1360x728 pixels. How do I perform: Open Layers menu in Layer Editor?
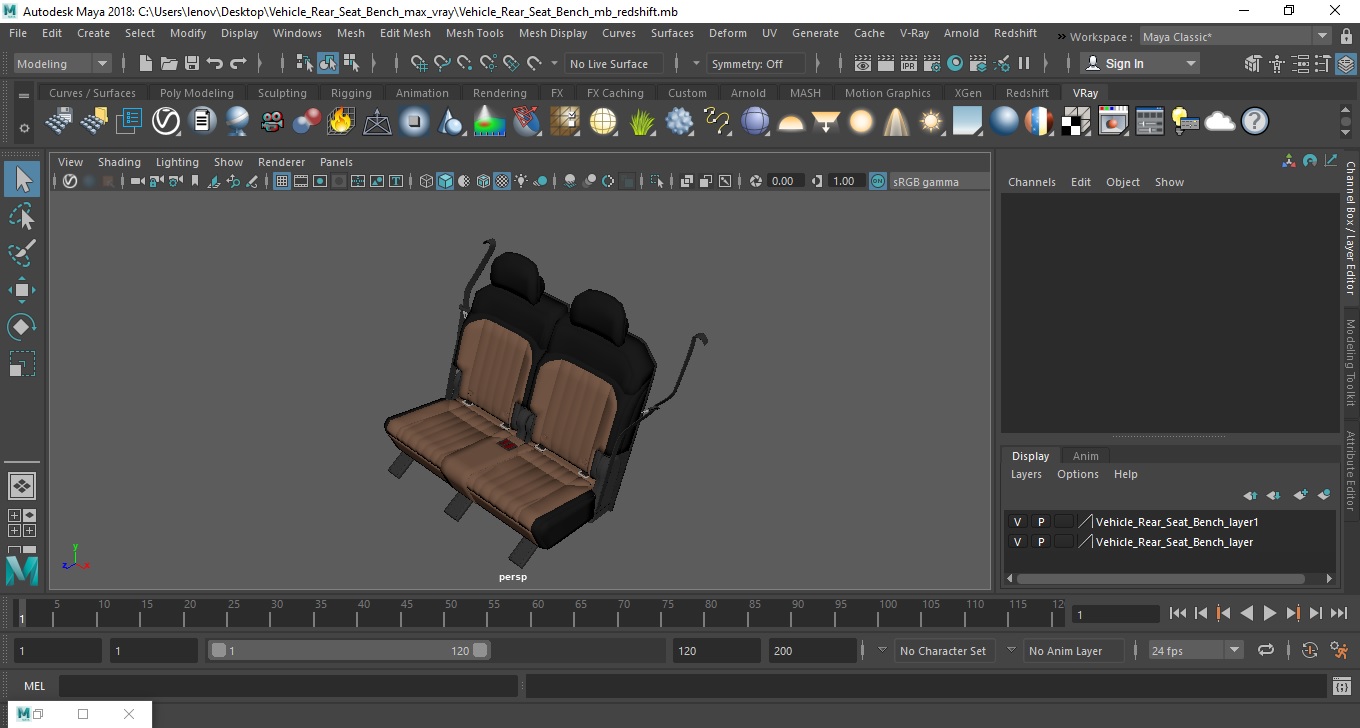1026,474
